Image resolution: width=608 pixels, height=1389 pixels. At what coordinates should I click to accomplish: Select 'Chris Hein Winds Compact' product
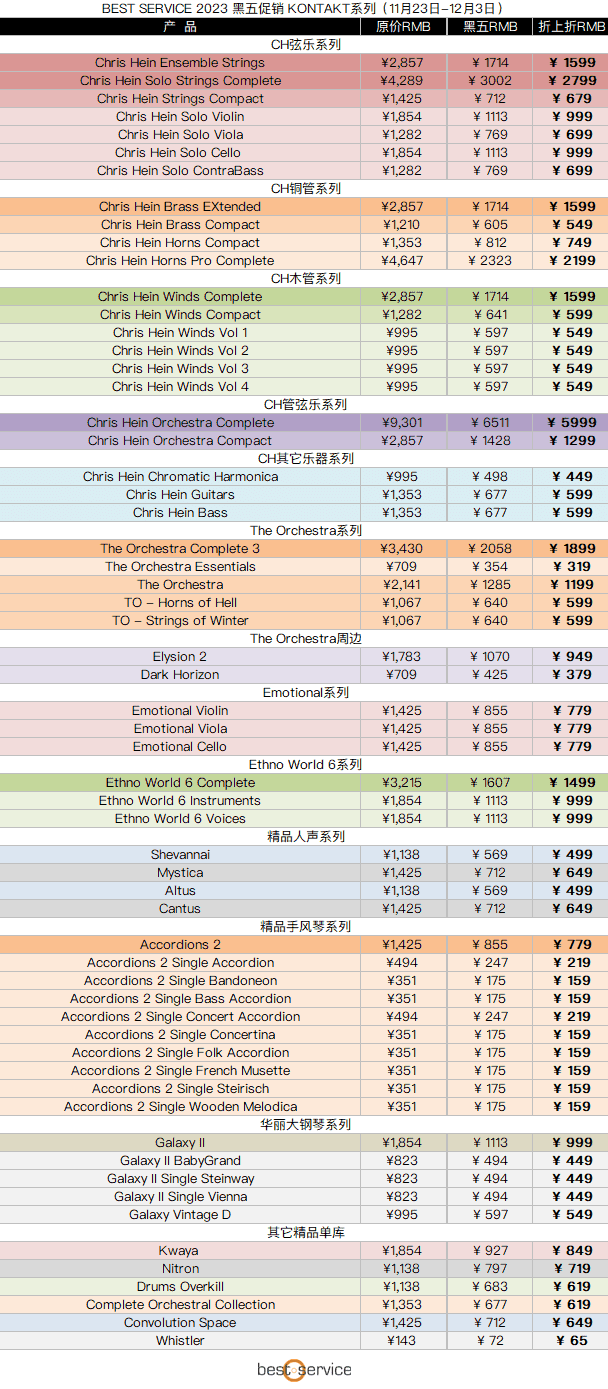pyautogui.click(x=180, y=315)
